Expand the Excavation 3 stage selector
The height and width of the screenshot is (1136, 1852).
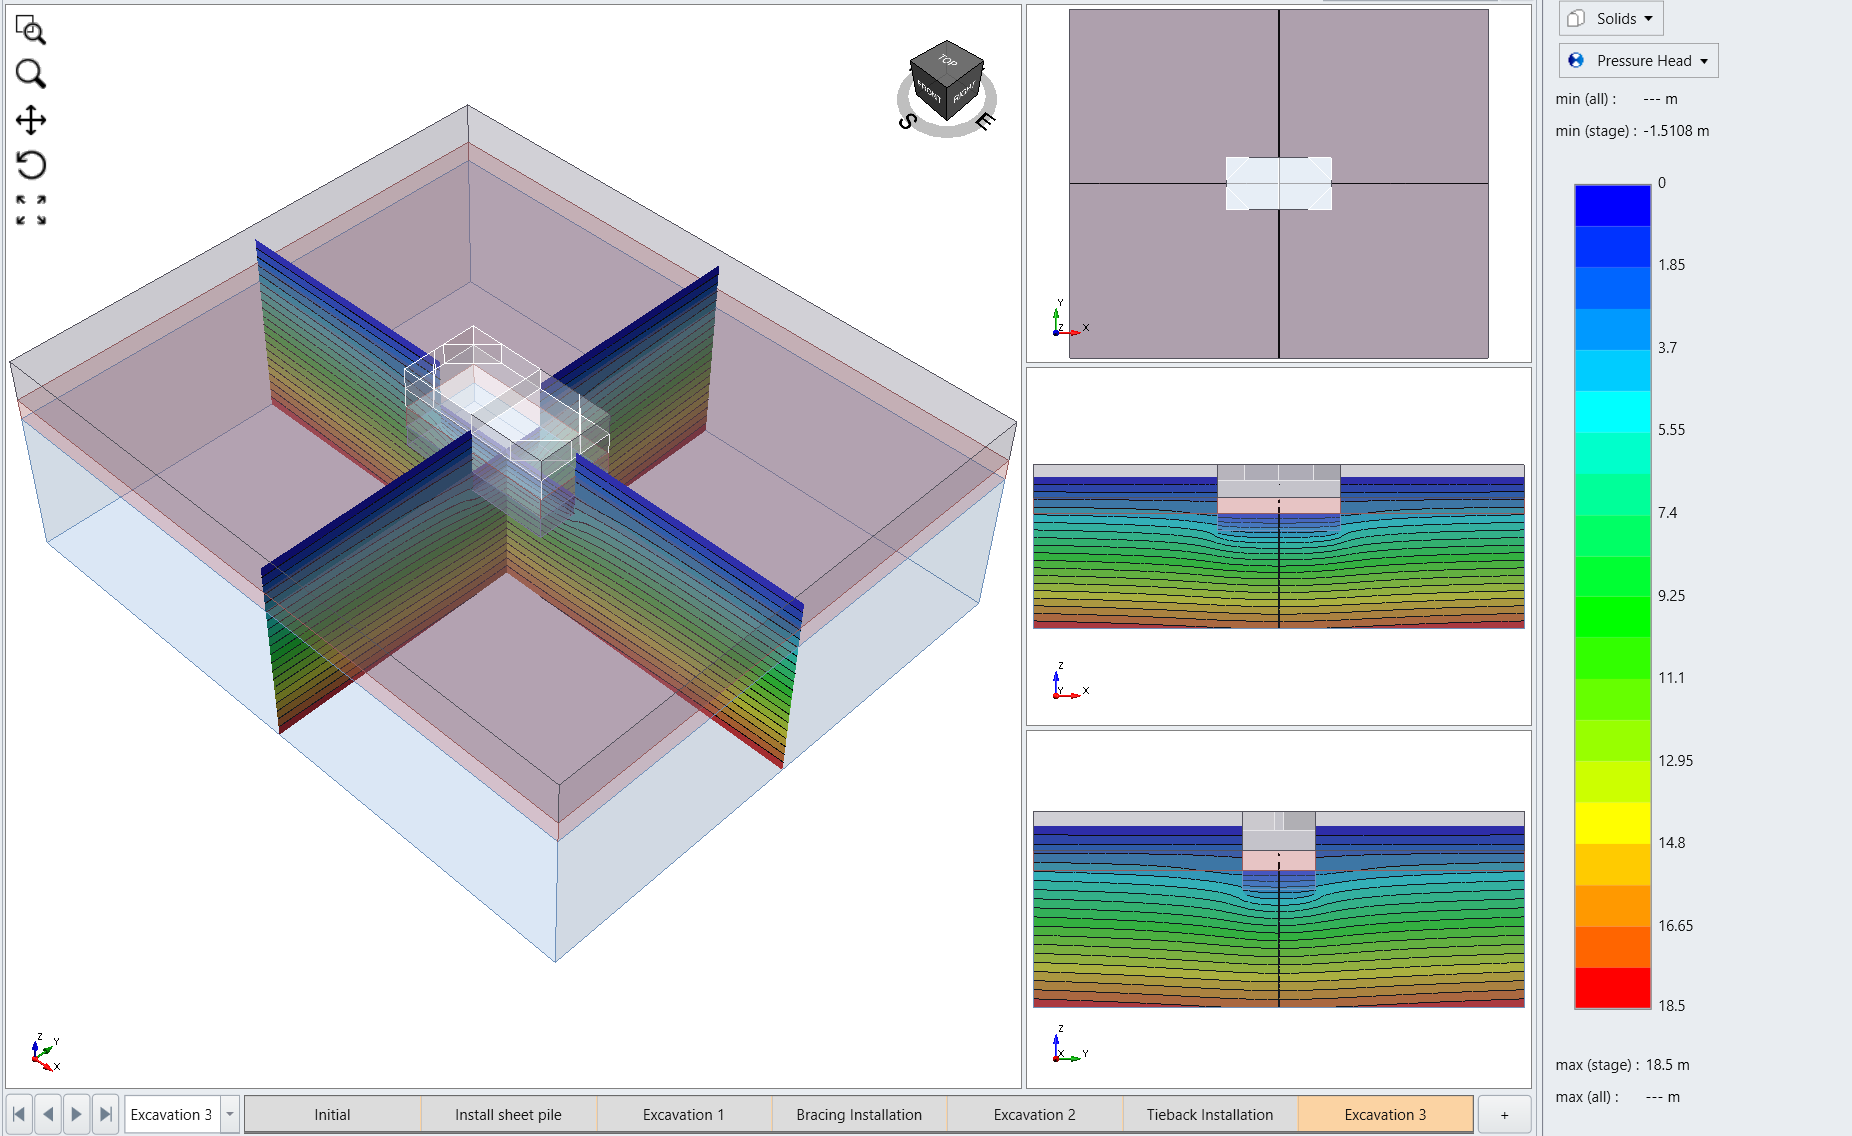230,1114
